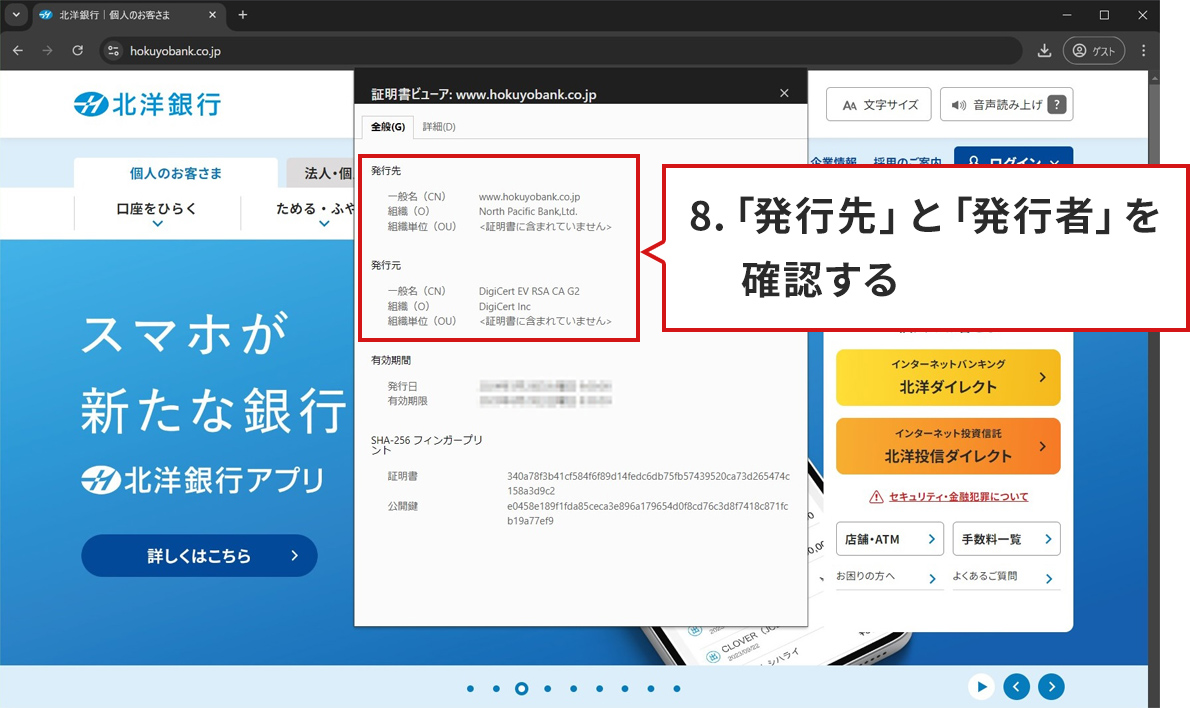
Task: Select the eighth carousel dot
Action: coord(651,689)
